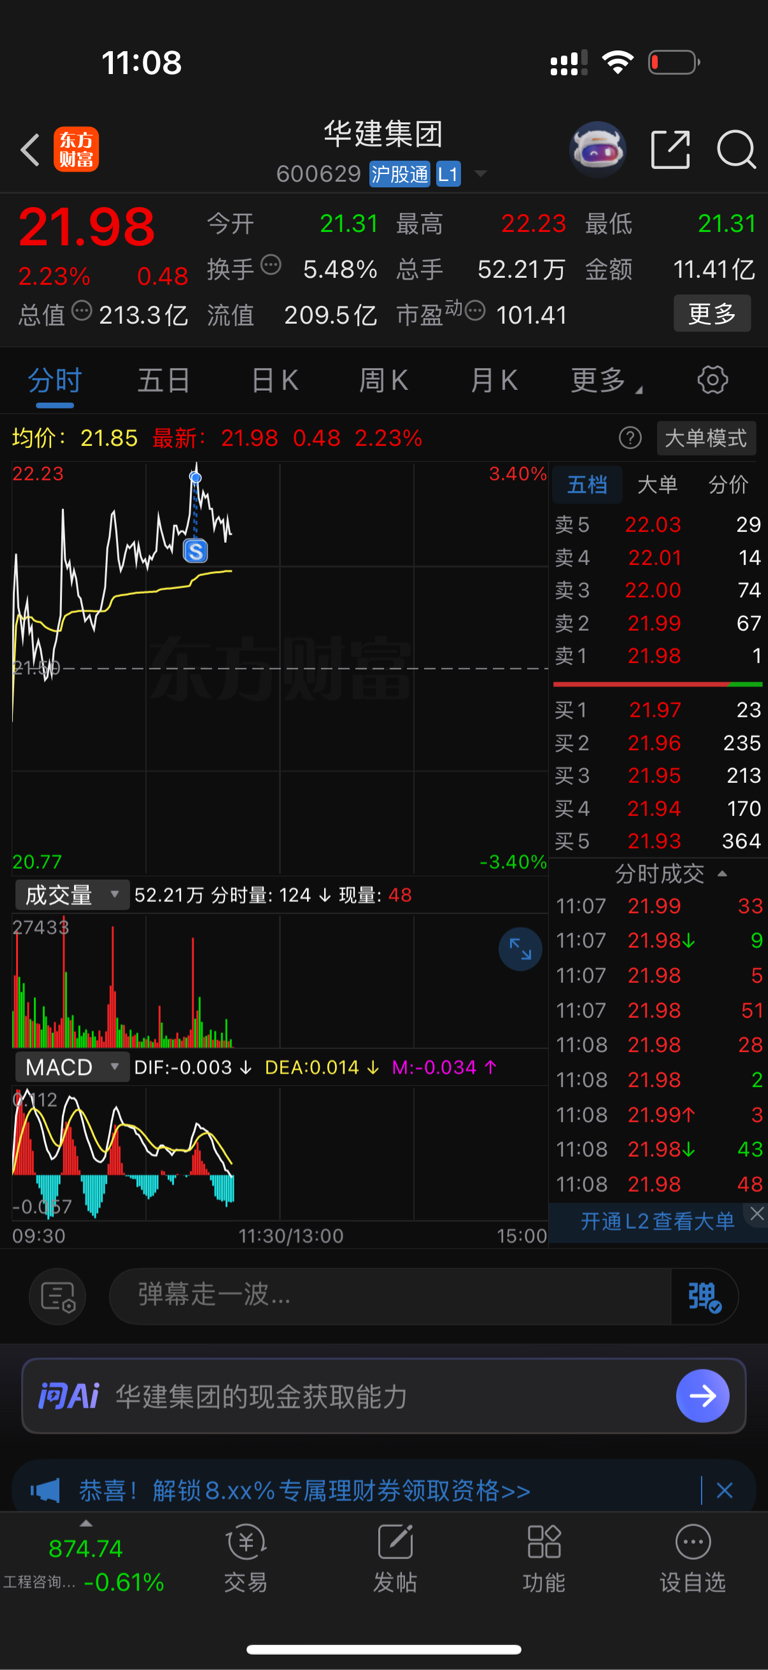Tap the info icon next to 总值

(82, 311)
